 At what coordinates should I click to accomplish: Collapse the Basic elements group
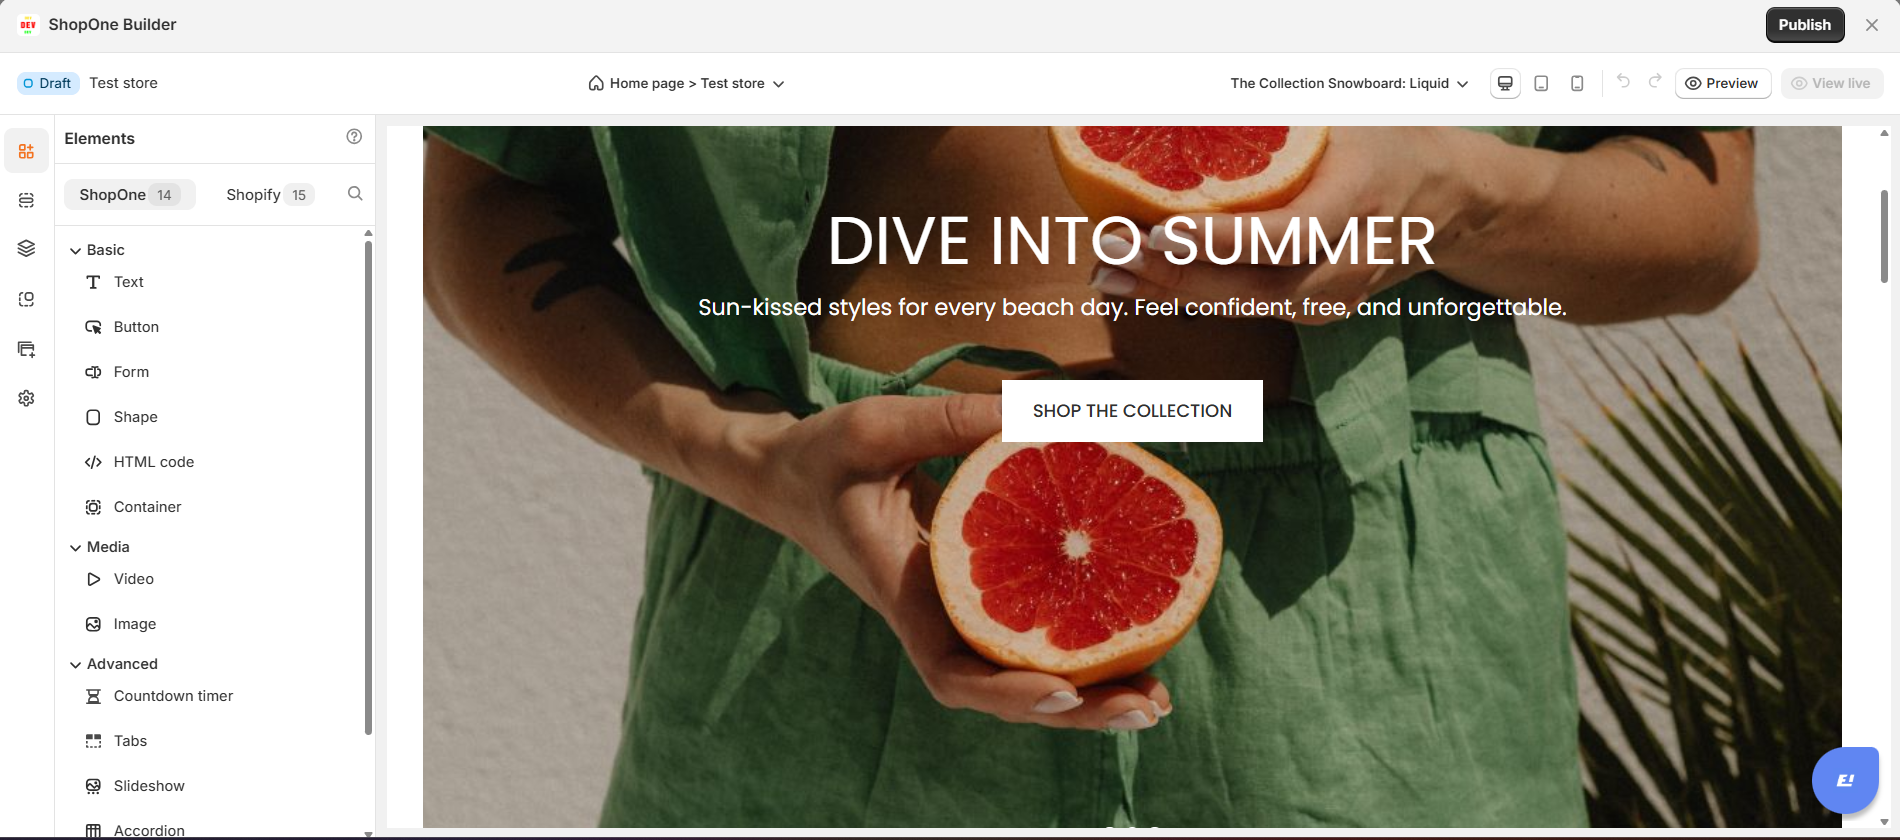coord(97,250)
